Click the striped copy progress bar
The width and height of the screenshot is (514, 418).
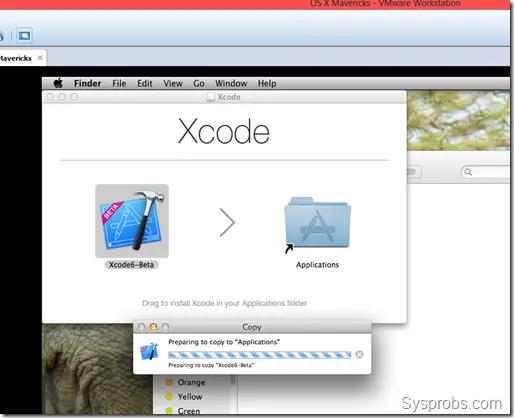pos(259,355)
